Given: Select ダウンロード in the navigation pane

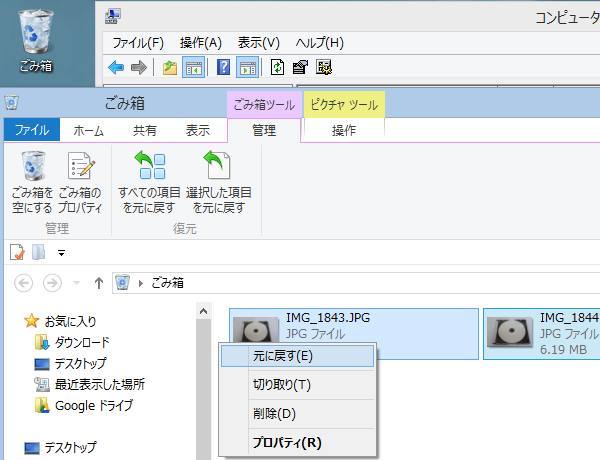Looking at the screenshot, I should 82,342.
